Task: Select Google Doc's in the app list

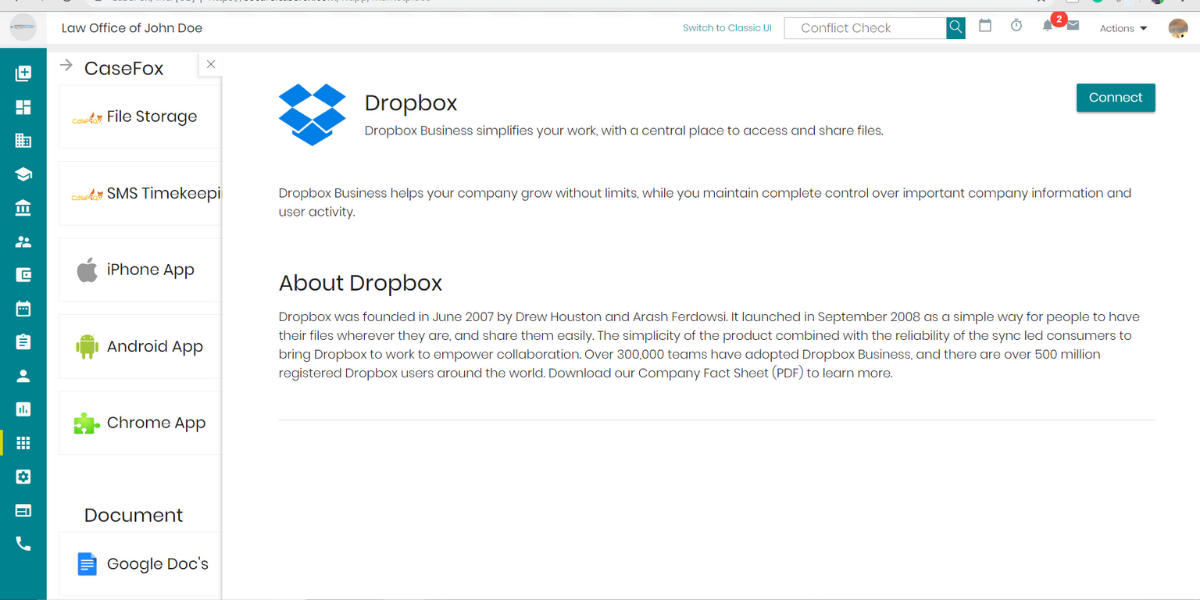Action: coord(140,564)
